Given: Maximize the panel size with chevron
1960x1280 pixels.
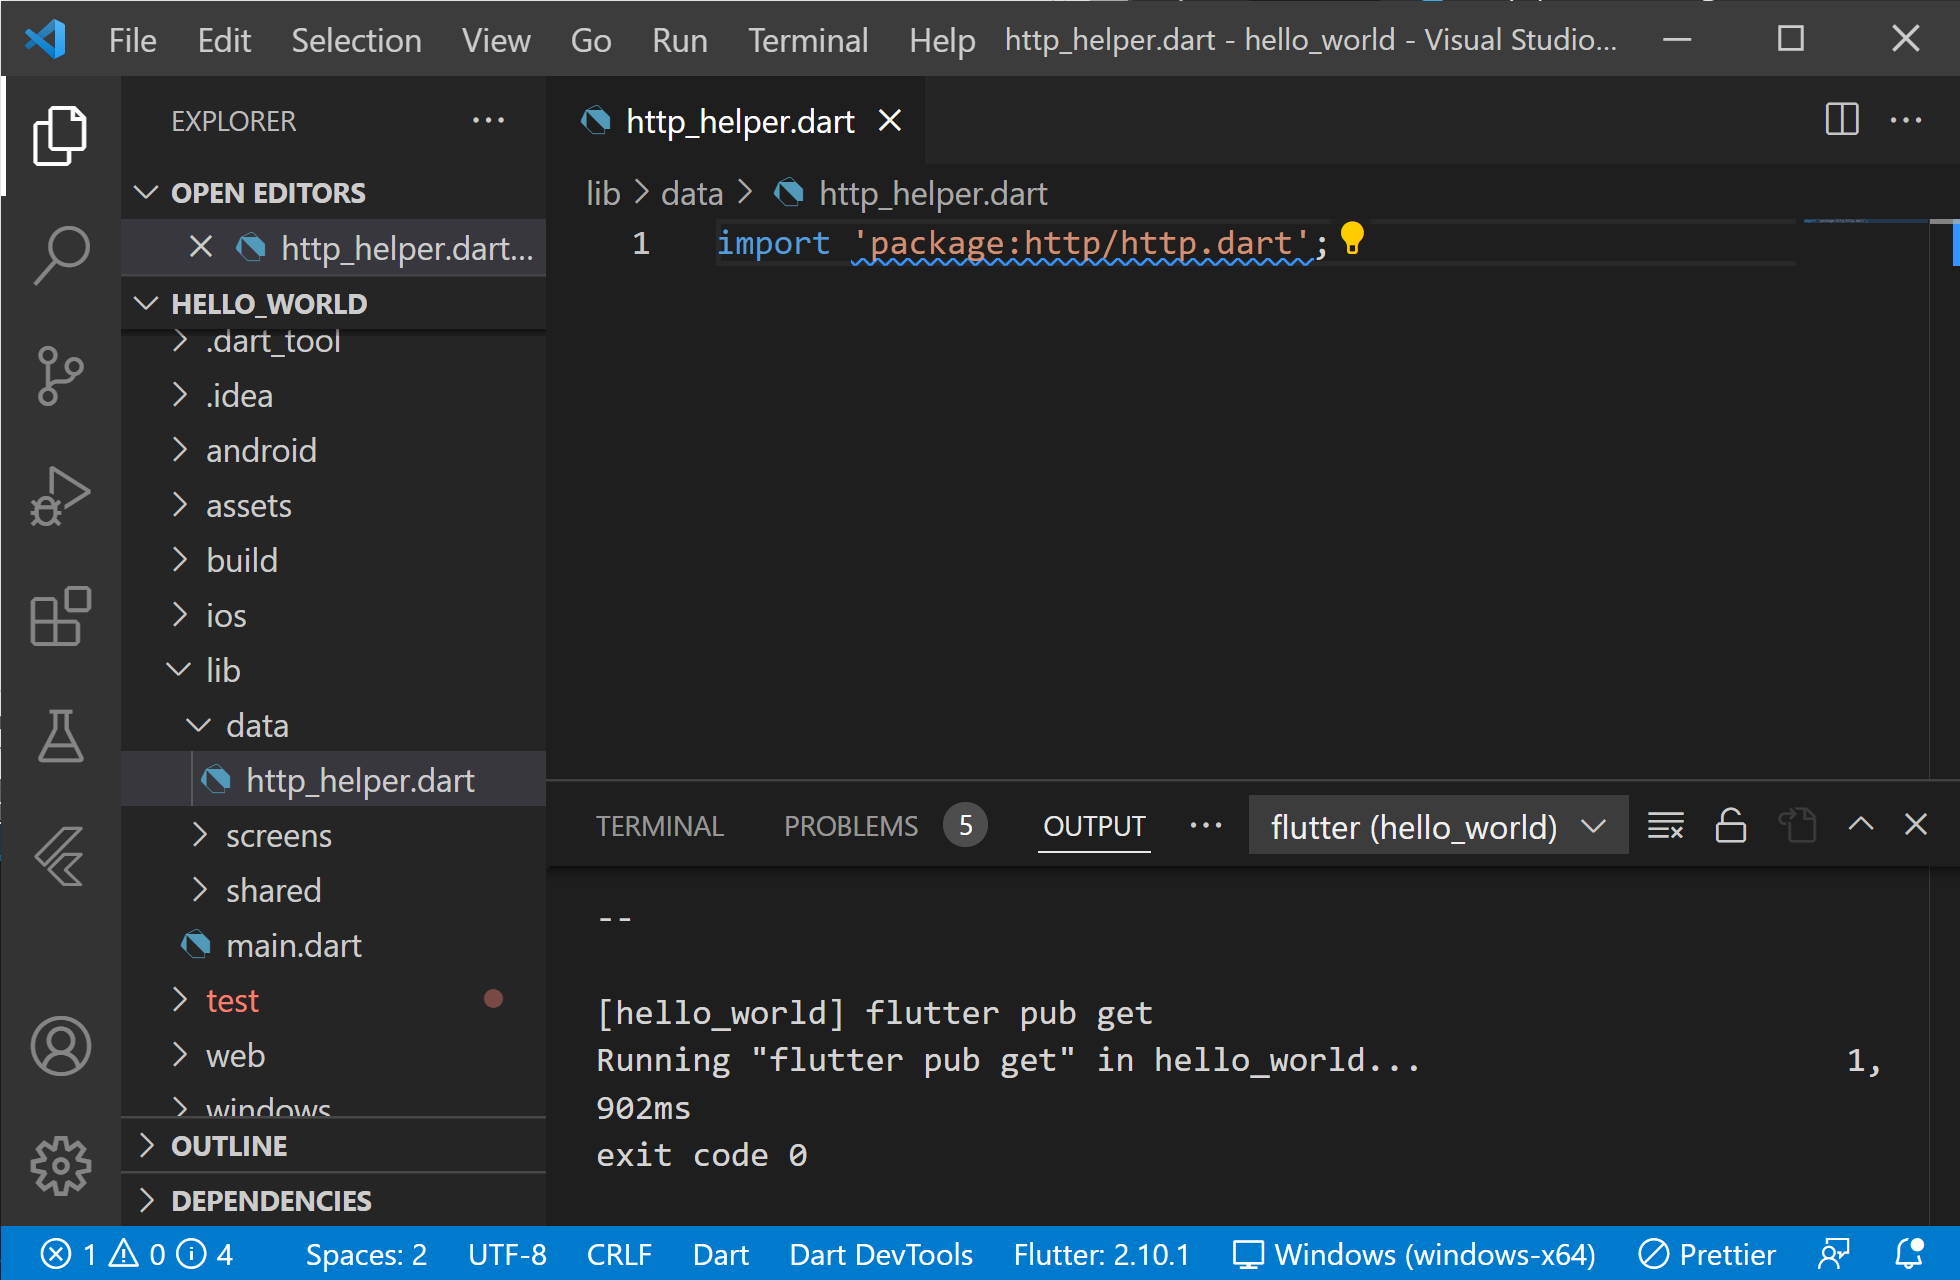Looking at the screenshot, I should [x=1860, y=825].
